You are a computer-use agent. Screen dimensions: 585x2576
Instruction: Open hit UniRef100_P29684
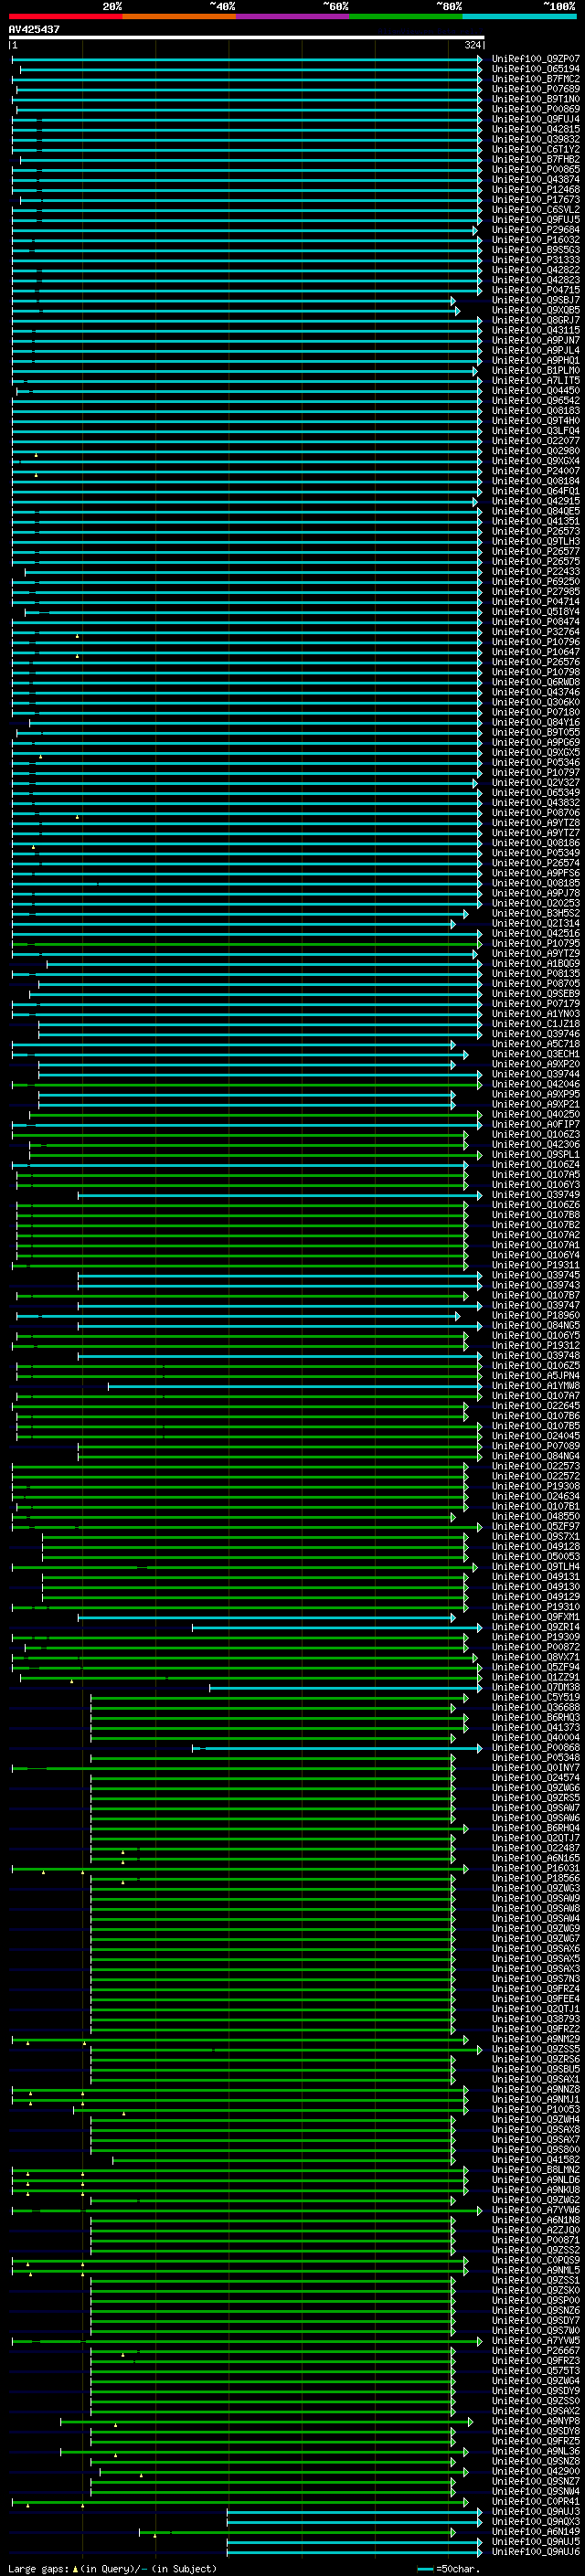[x=536, y=230]
